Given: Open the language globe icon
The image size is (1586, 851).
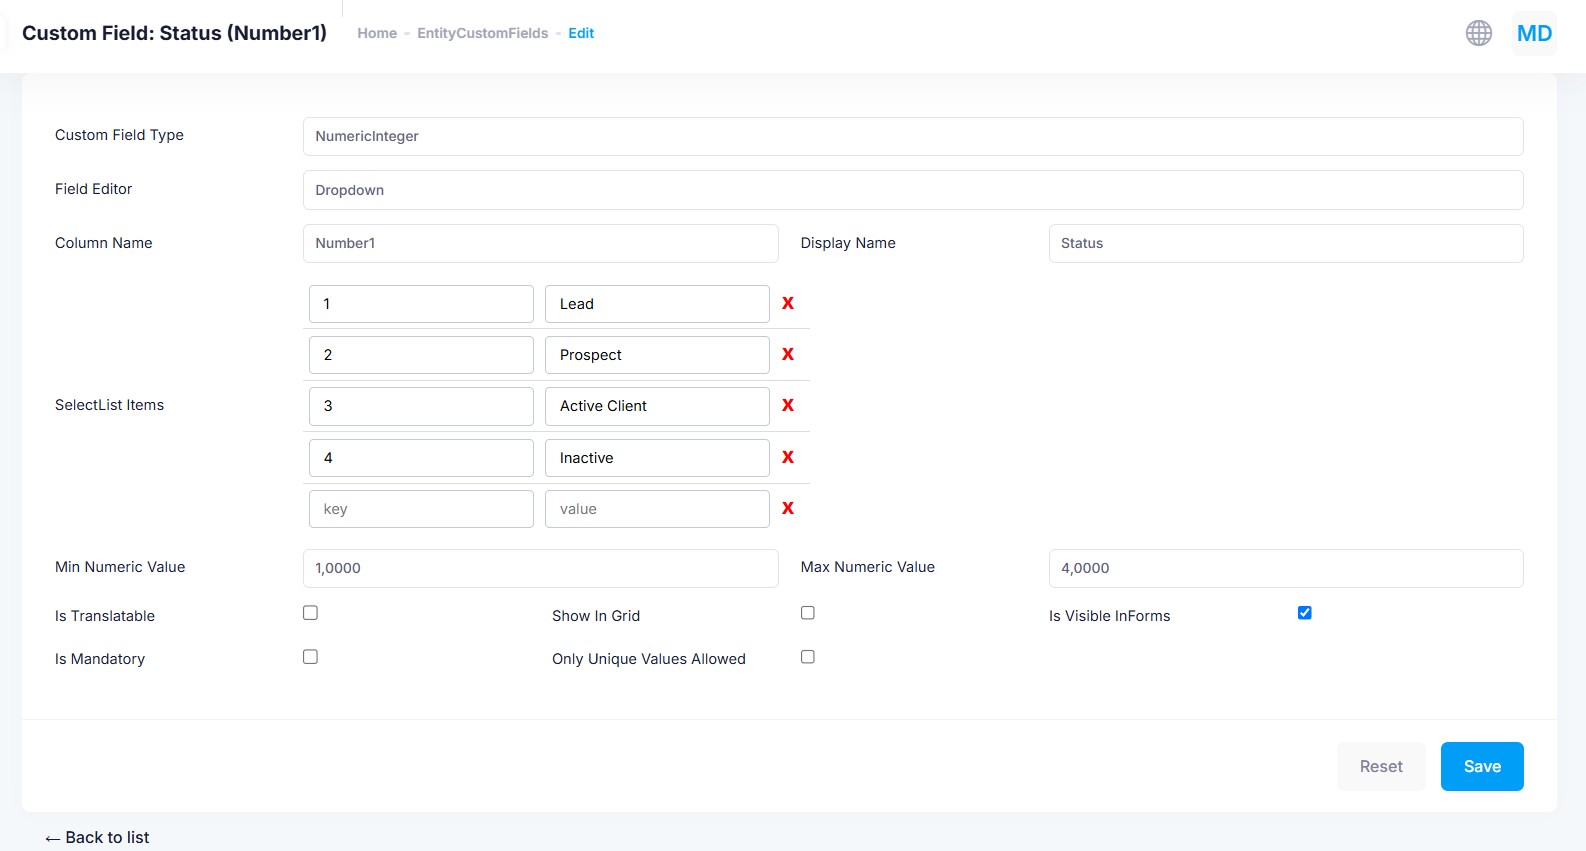Looking at the screenshot, I should 1478,33.
